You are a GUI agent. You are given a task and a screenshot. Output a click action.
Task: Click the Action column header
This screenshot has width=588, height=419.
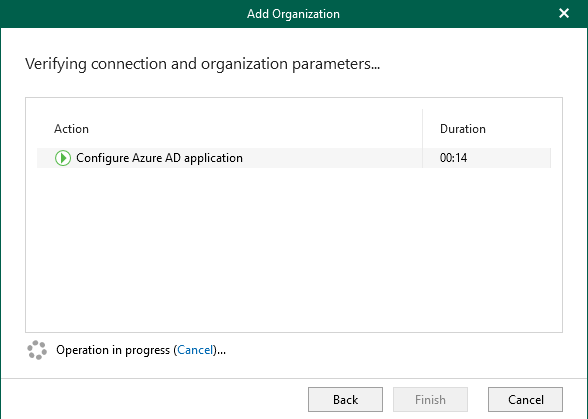point(71,129)
